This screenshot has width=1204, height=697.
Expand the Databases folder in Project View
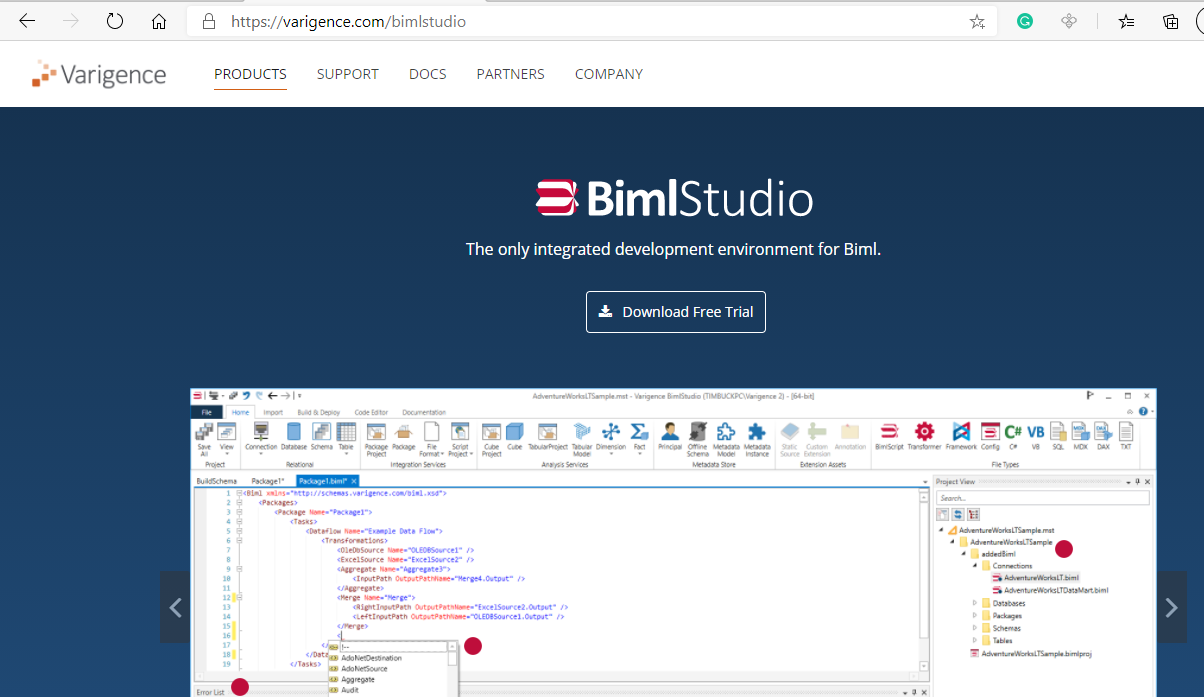[975, 603]
